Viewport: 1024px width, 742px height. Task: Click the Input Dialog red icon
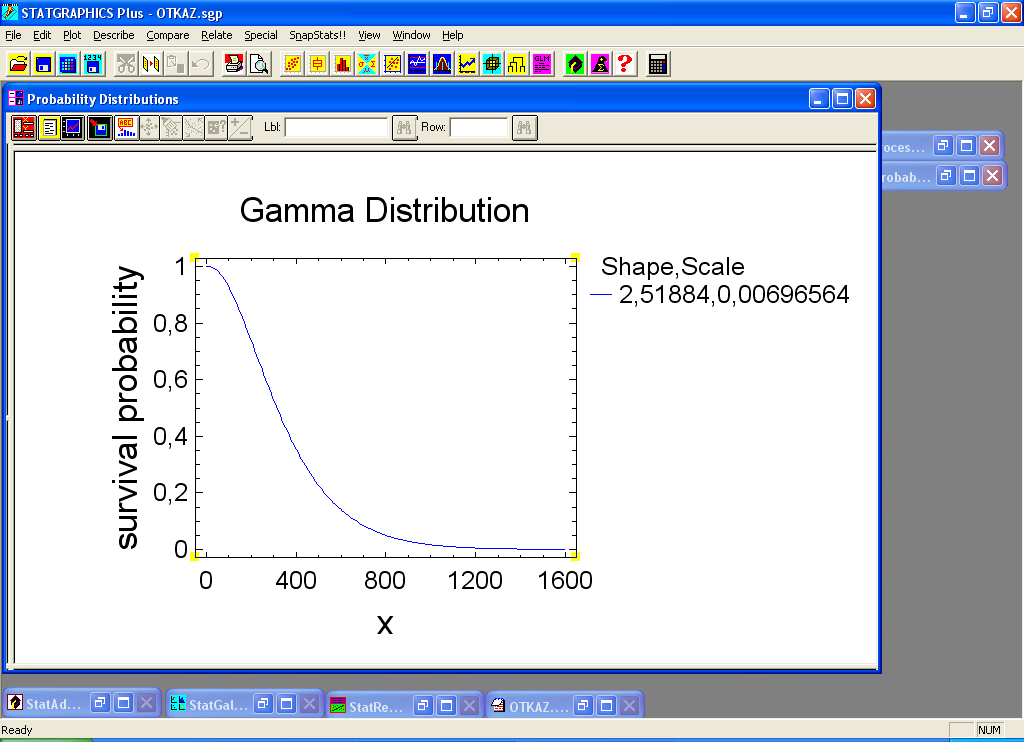coord(24,127)
